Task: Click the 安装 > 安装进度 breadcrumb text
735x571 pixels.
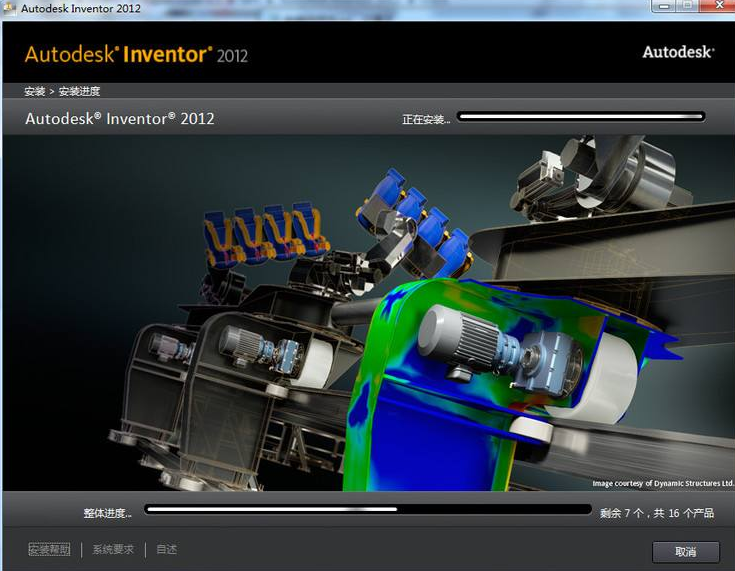Action: click(62, 91)
